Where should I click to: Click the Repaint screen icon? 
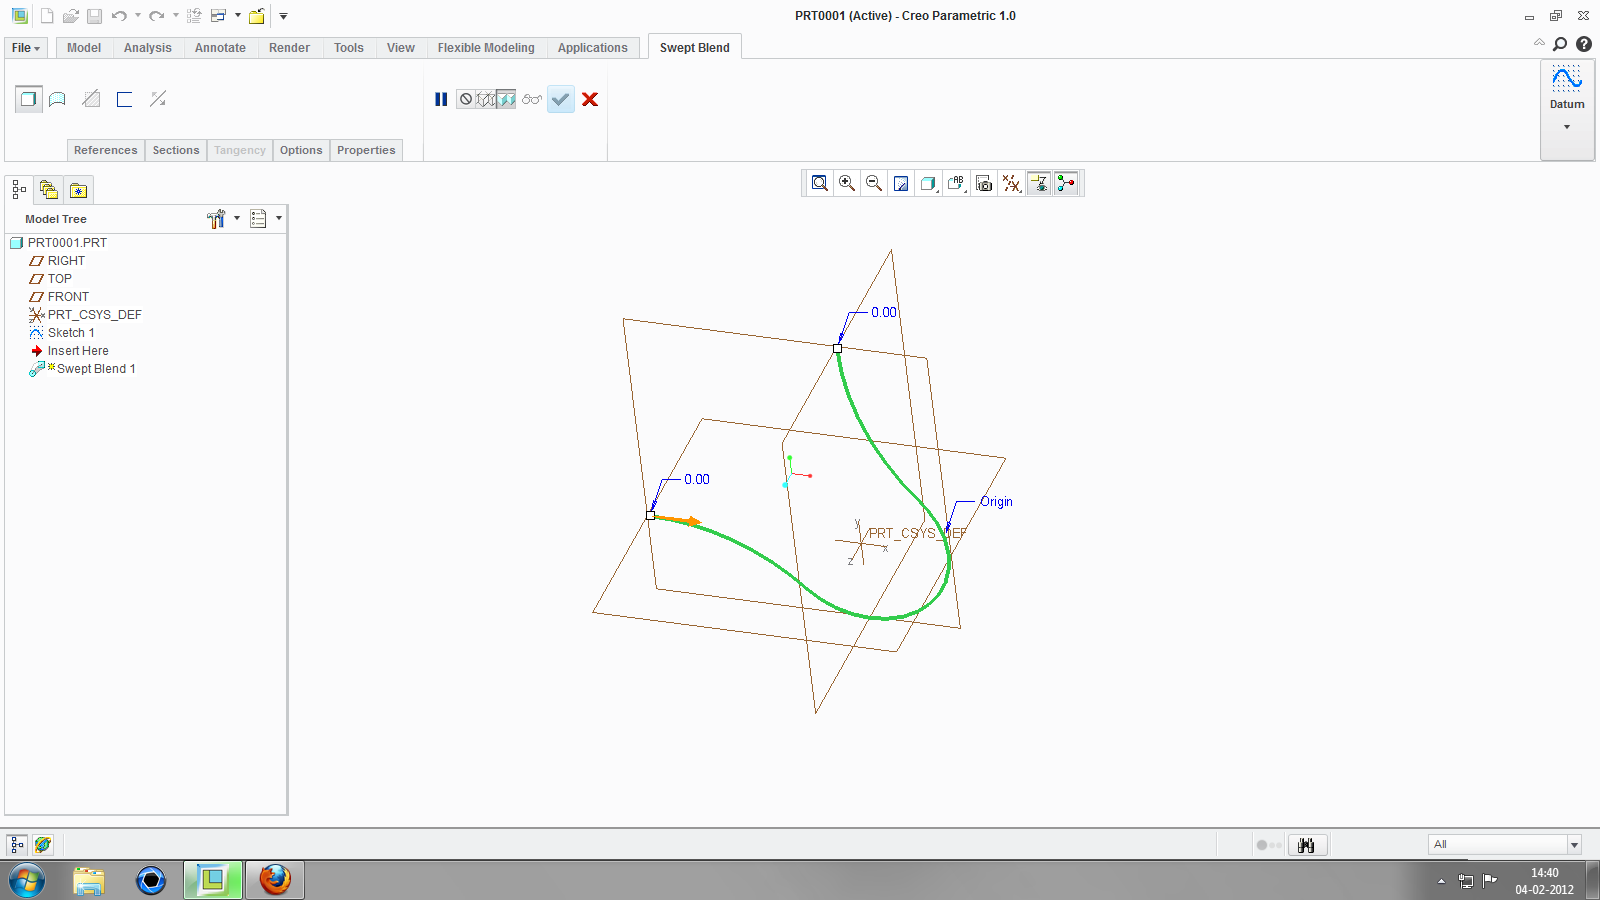[x=901, y=183]
